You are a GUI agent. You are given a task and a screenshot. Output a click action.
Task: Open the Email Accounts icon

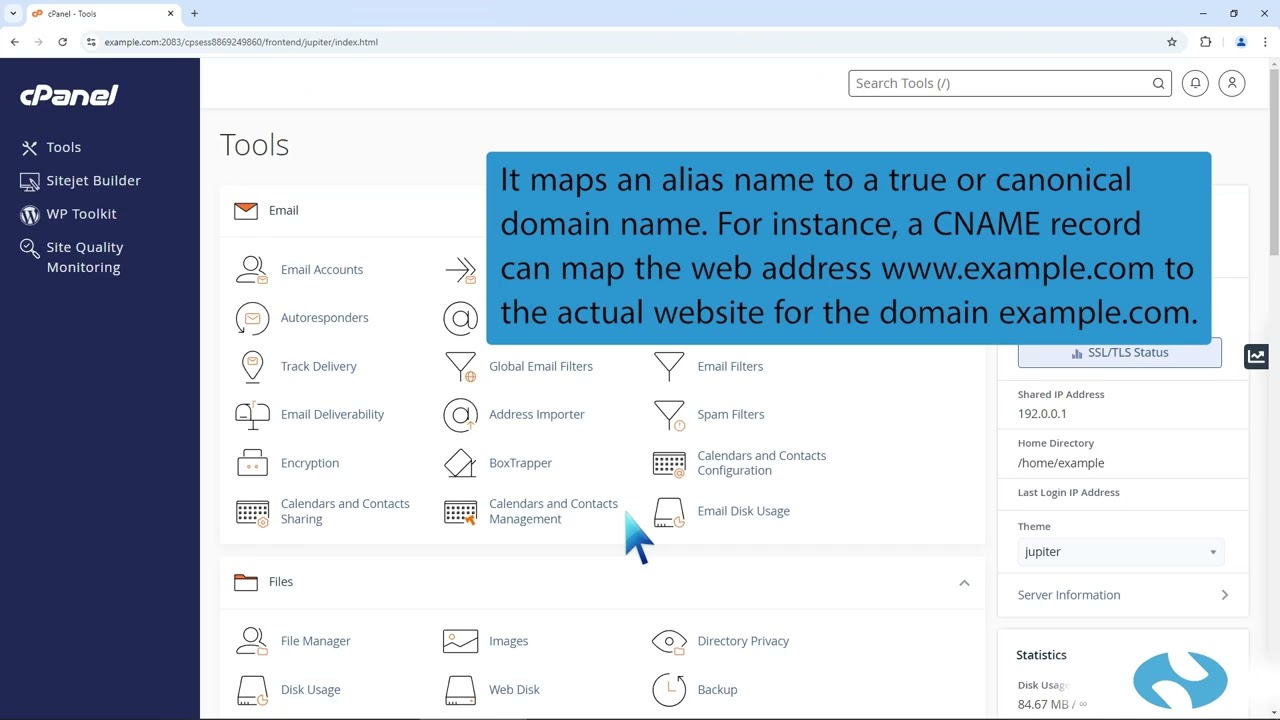pos(252,270)
